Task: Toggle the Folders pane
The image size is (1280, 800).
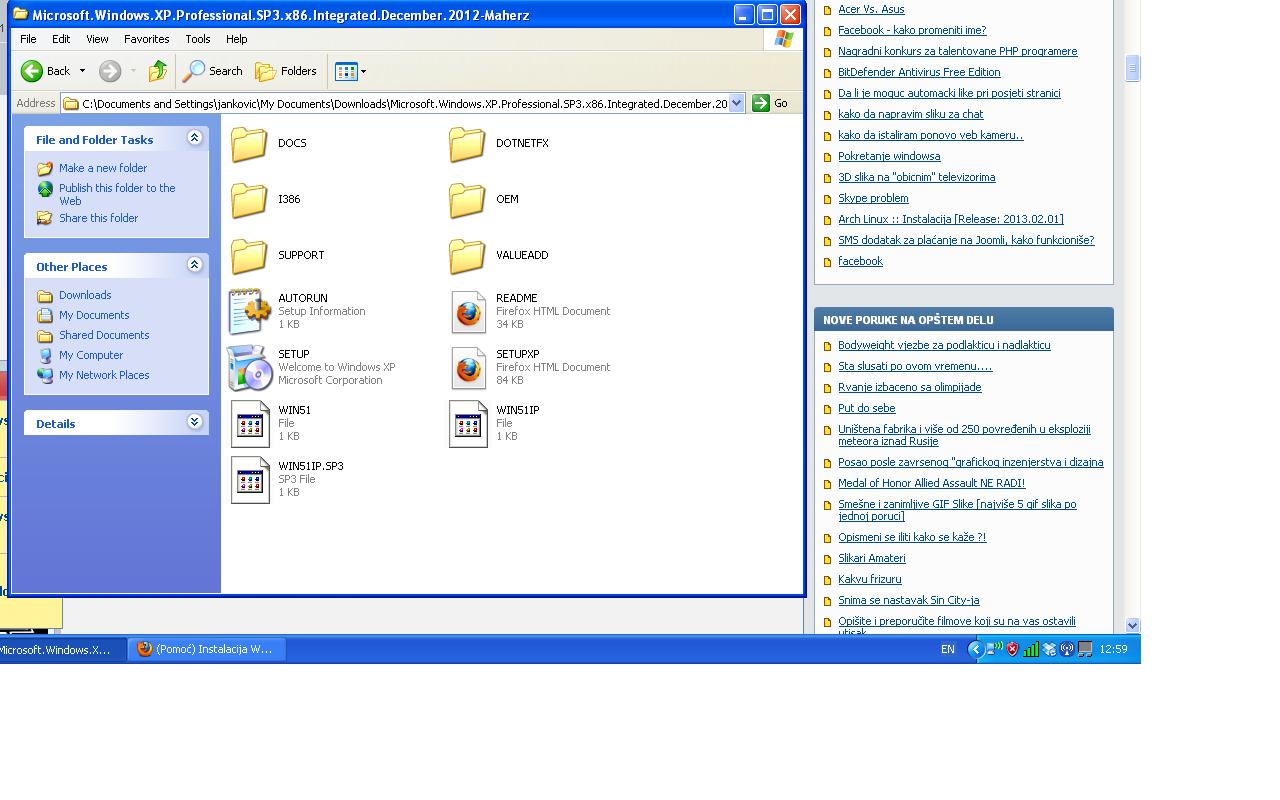Action: click(286, 71)
